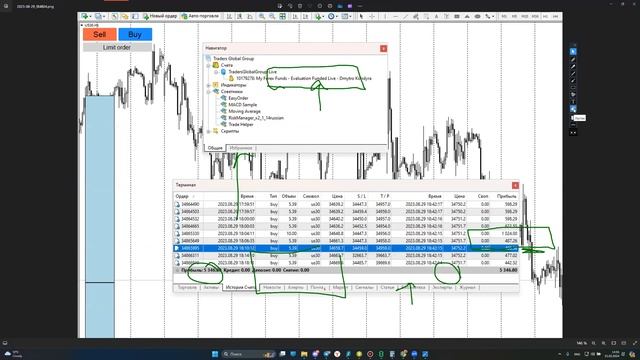Collapse the Советники tree node

[x=209, y=92]
